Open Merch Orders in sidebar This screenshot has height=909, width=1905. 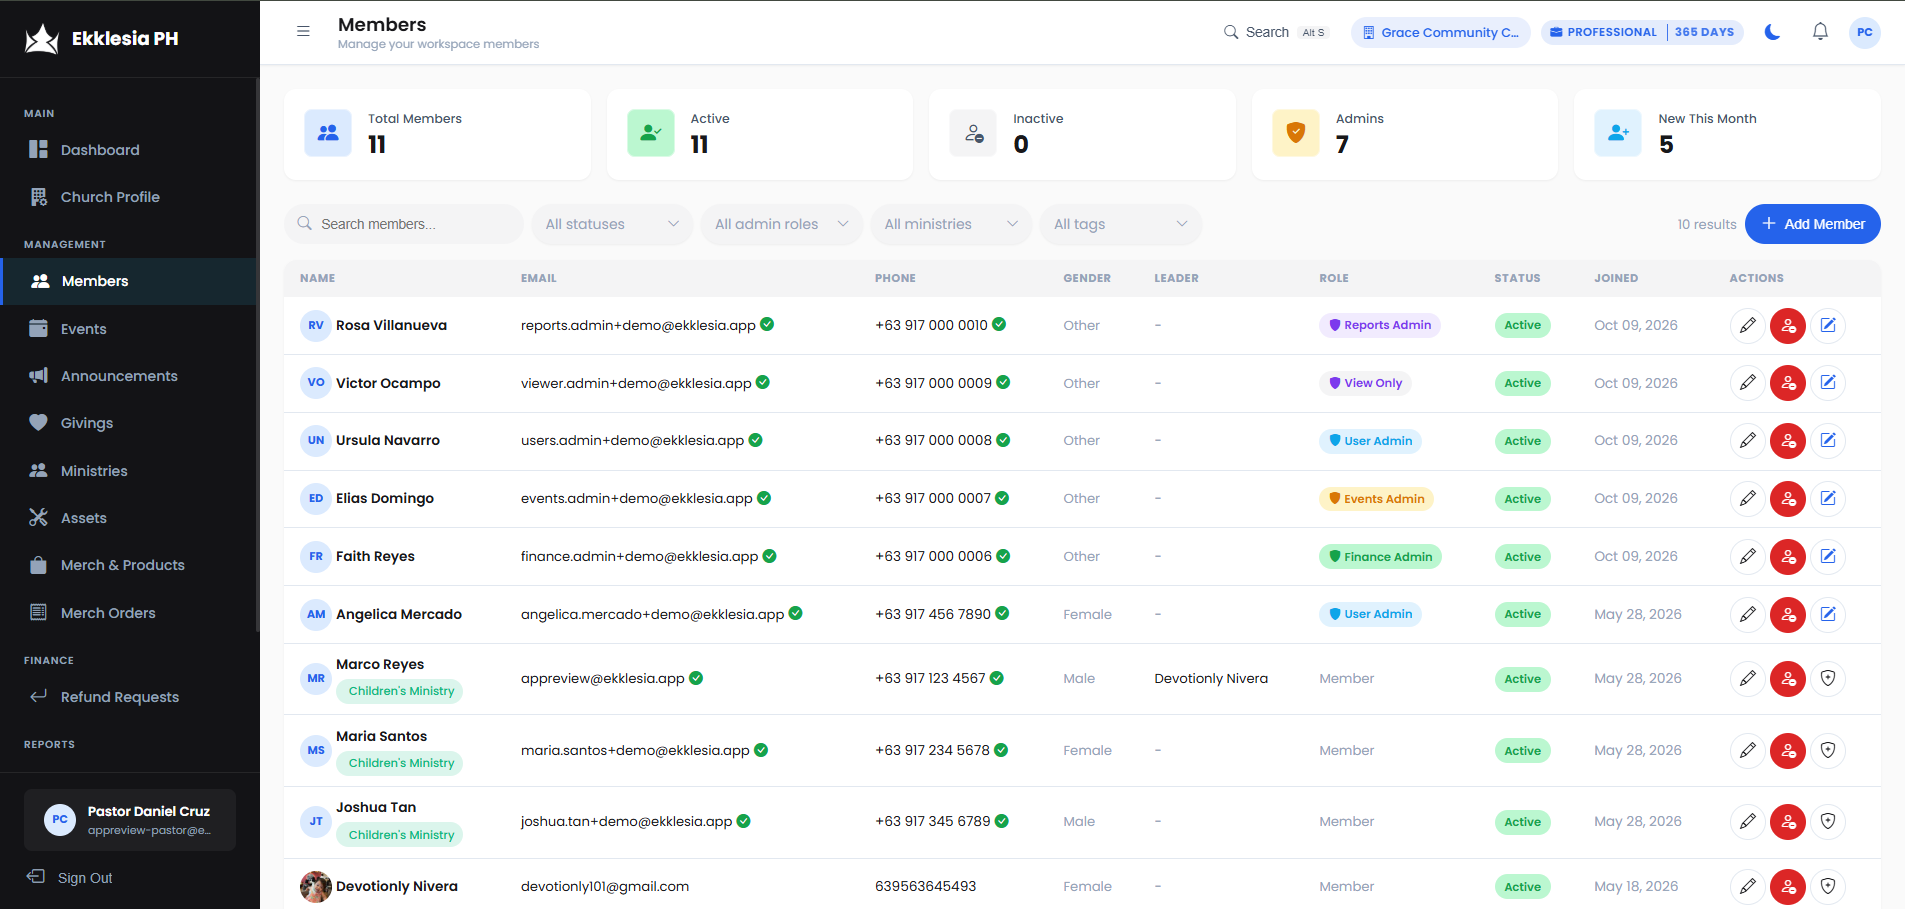pyautogui.click(x=130, y=613)
